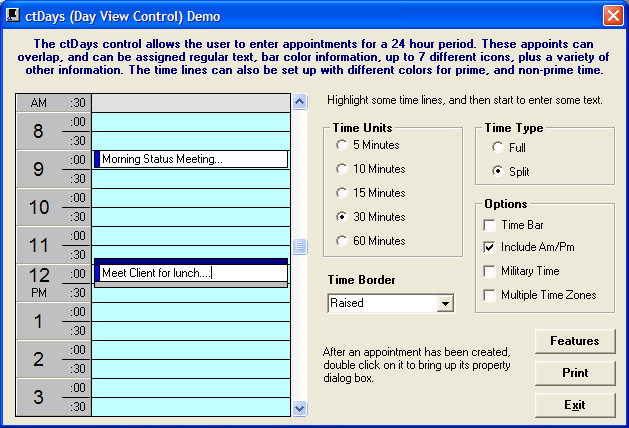Close the ctDays Demo window
Screen dimensions: 629x428
coord(613,16)
